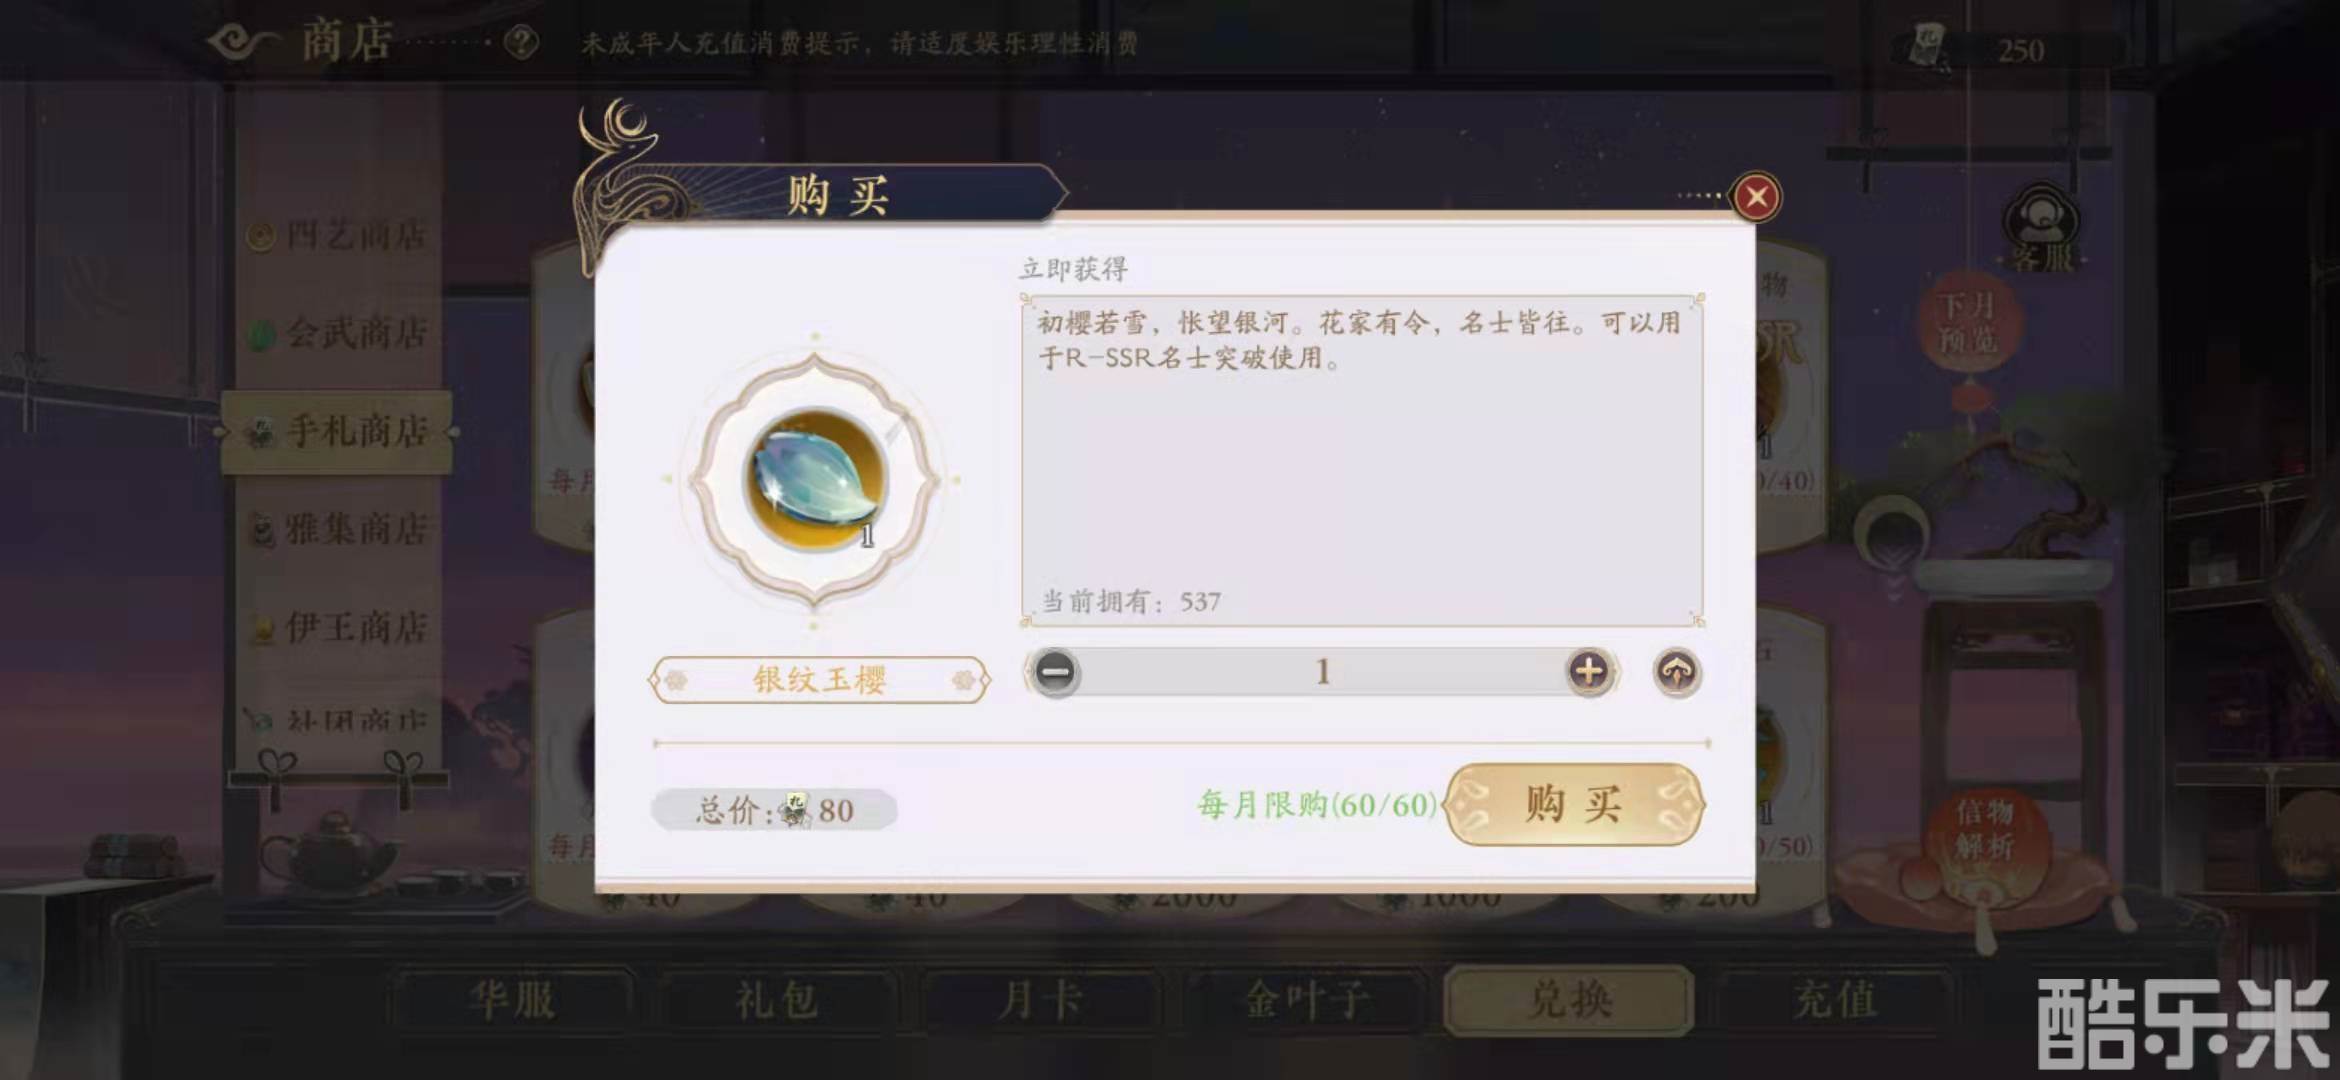Viewport: 2340px width, 1080px height.
Task: Open 下月预览 lantern preview
Action: [x=1968, y=322]
